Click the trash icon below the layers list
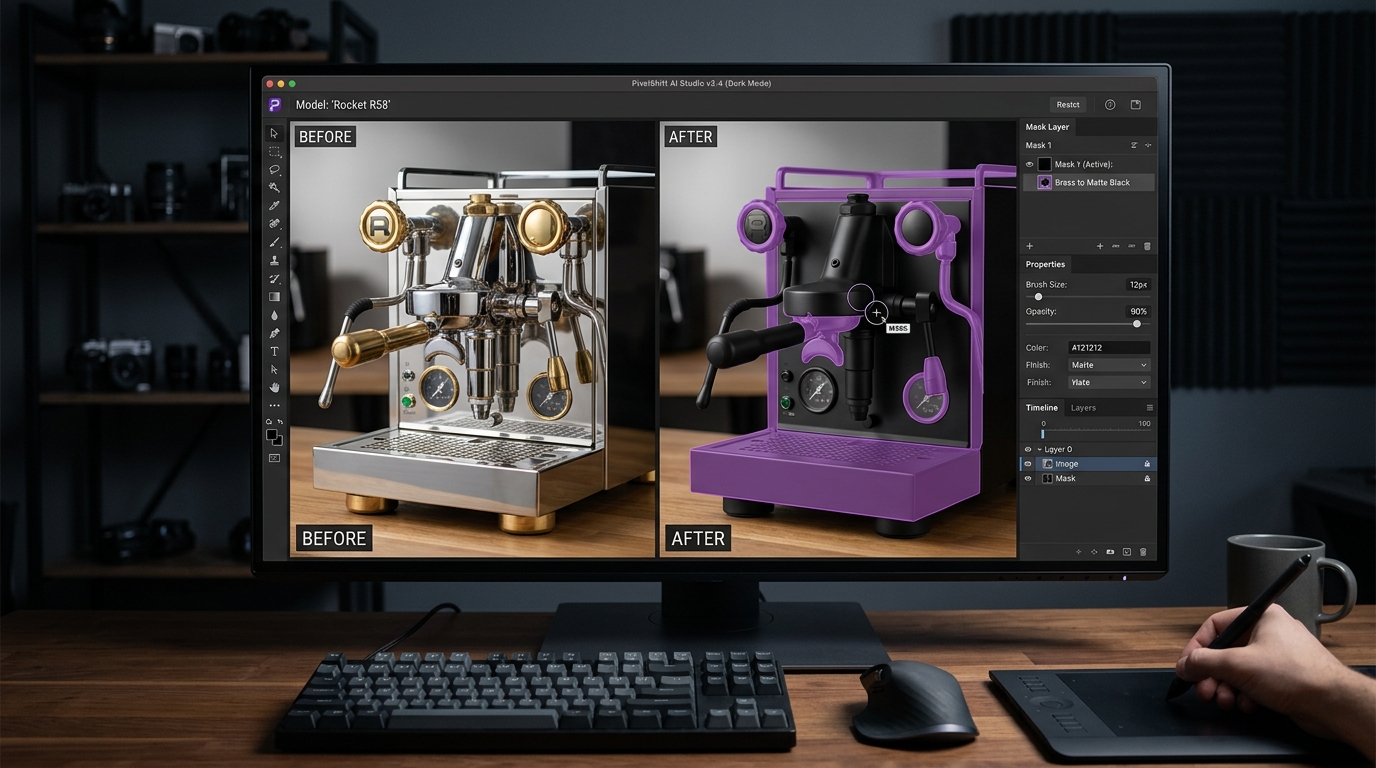This screenshot has width=1376, height=768. coord(1143,552)
